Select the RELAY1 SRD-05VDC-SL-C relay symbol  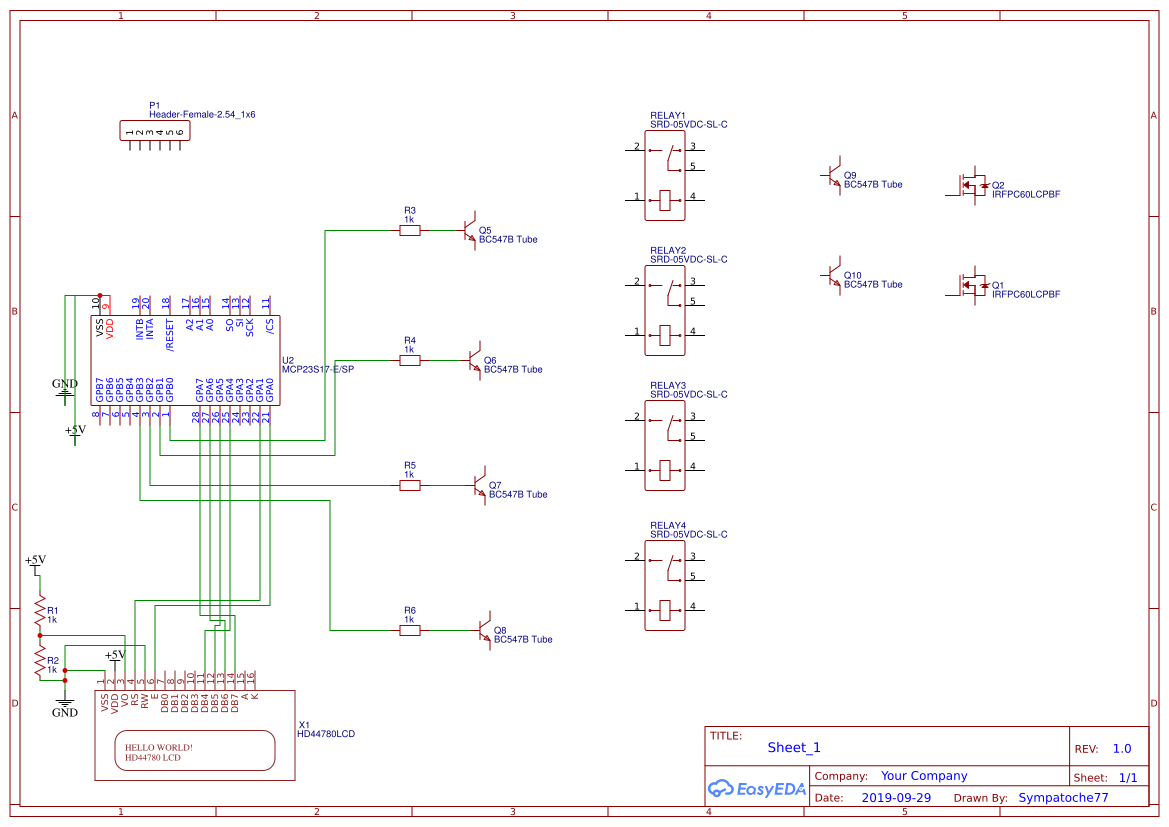(665, 176)
